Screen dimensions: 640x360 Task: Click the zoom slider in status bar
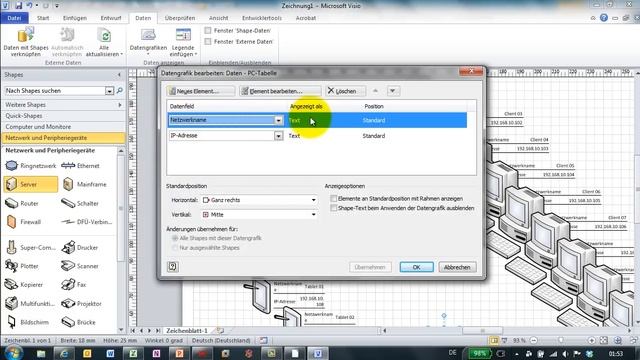[x=562, y=340]
